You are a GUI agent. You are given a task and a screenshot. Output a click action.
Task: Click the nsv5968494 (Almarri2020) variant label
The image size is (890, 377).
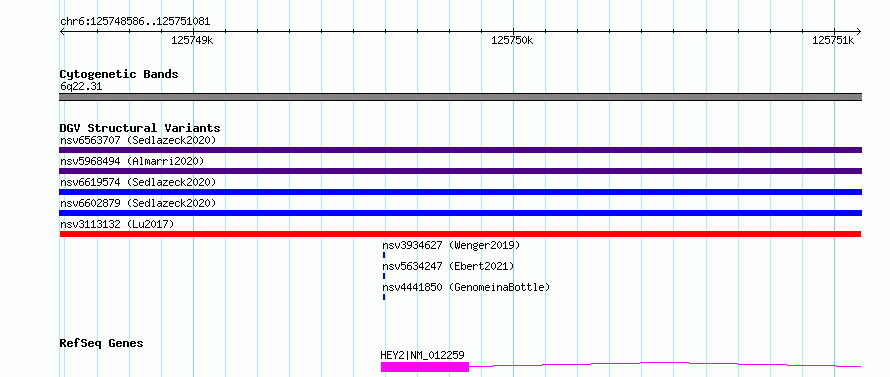pyautogui.click(x=132, y=161)
